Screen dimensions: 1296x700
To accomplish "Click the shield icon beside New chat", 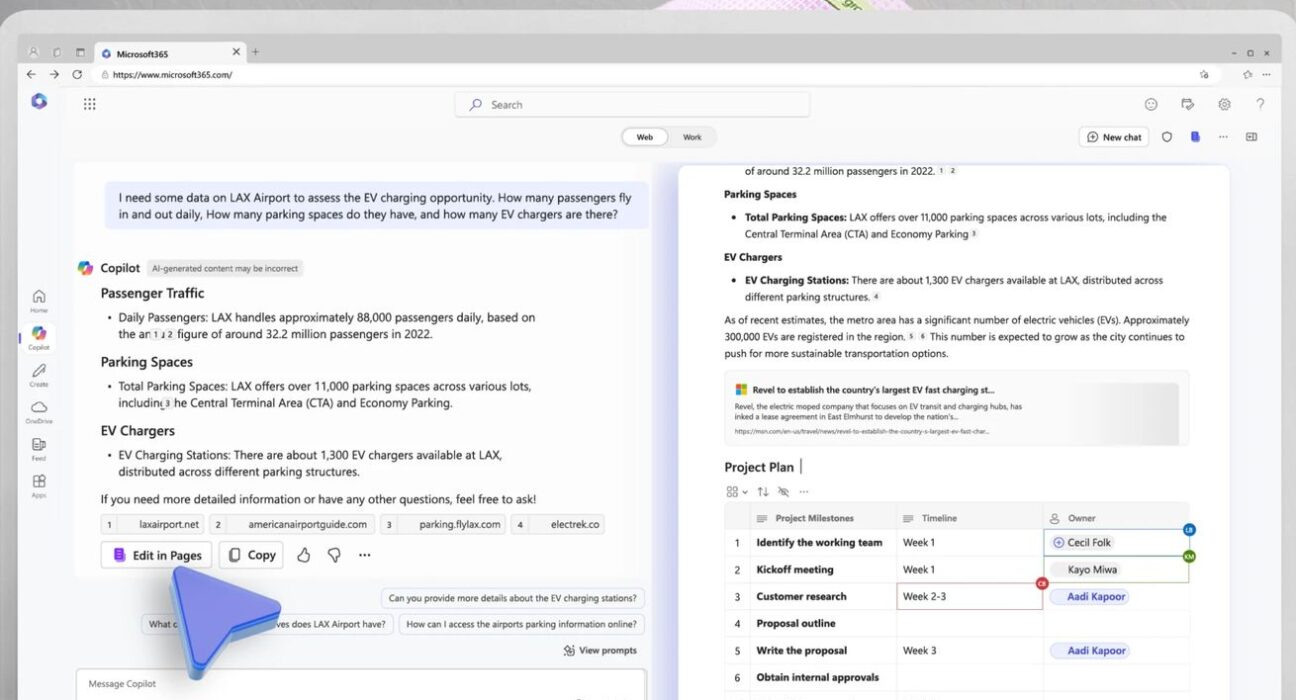I will point(1166,137).
